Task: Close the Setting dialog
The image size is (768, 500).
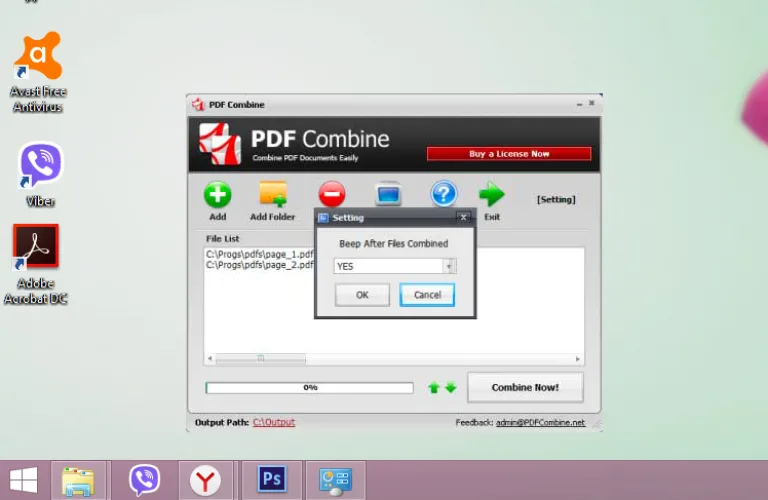Action: 463,217
